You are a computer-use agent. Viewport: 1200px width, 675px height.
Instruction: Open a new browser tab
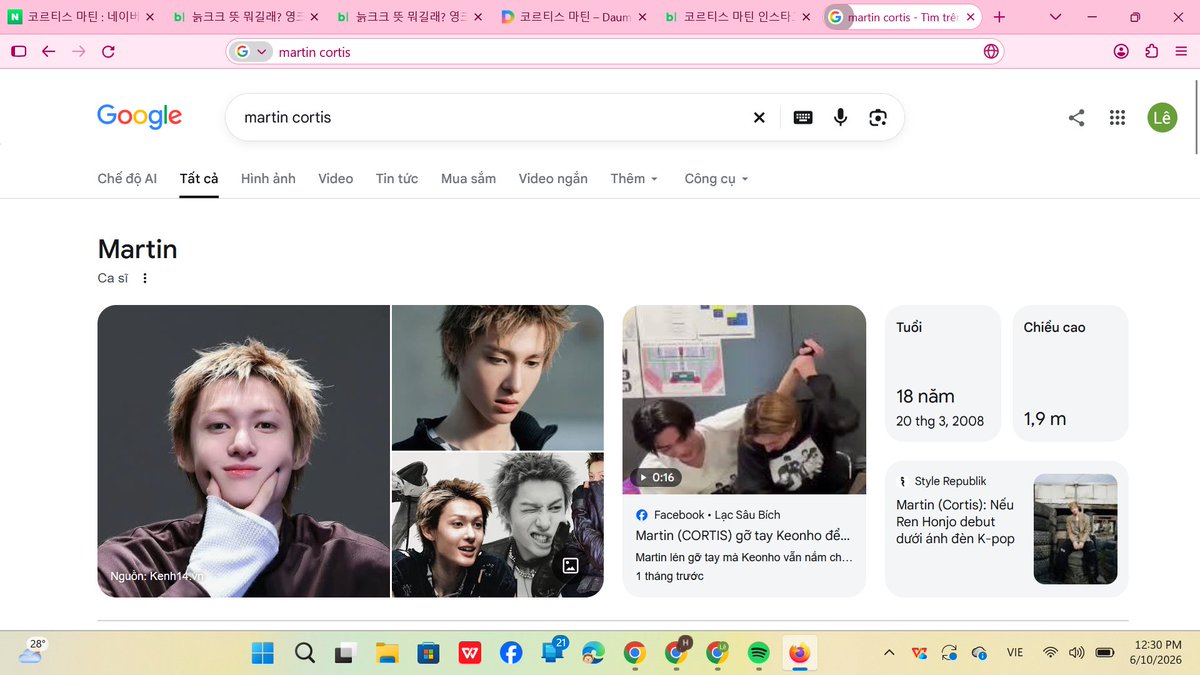pyautogui.click(x=1000, y=17)
